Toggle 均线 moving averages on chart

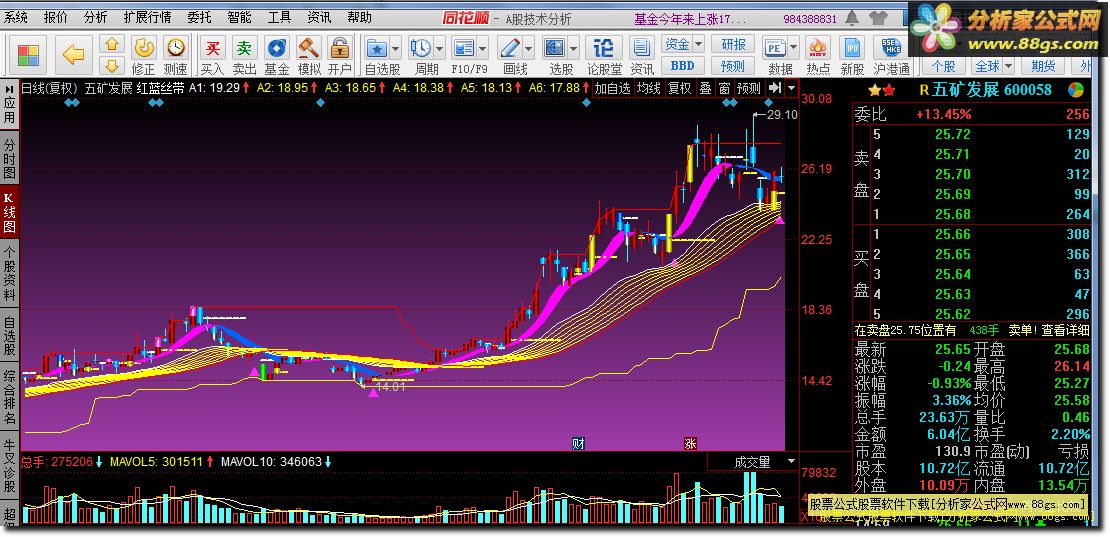coord(648,88)
